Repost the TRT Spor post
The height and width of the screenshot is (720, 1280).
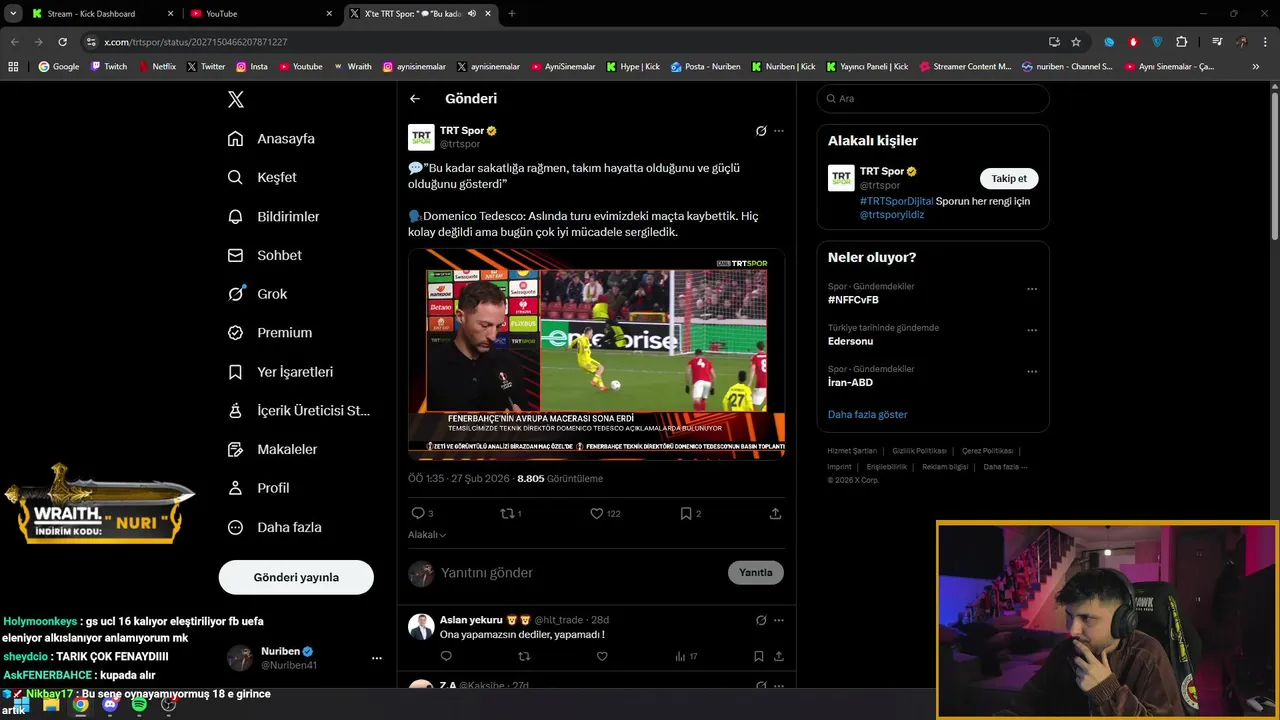pos(507,513)
